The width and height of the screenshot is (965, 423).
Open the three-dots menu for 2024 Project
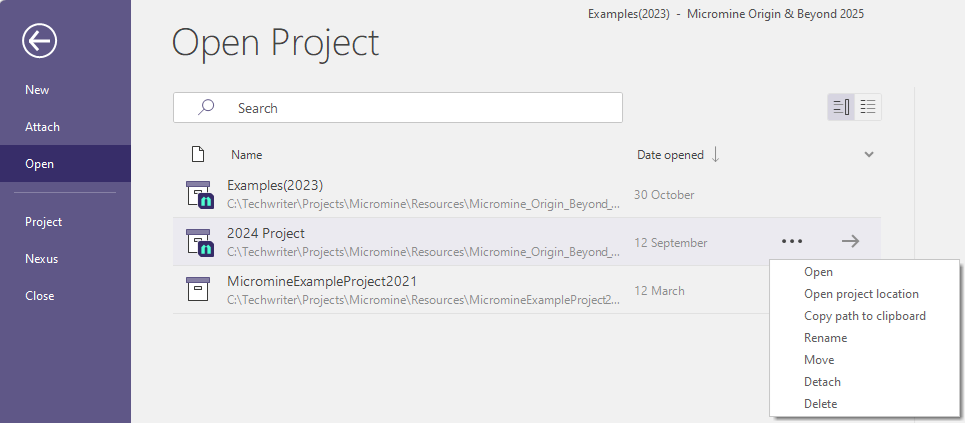tap(792, 241)
